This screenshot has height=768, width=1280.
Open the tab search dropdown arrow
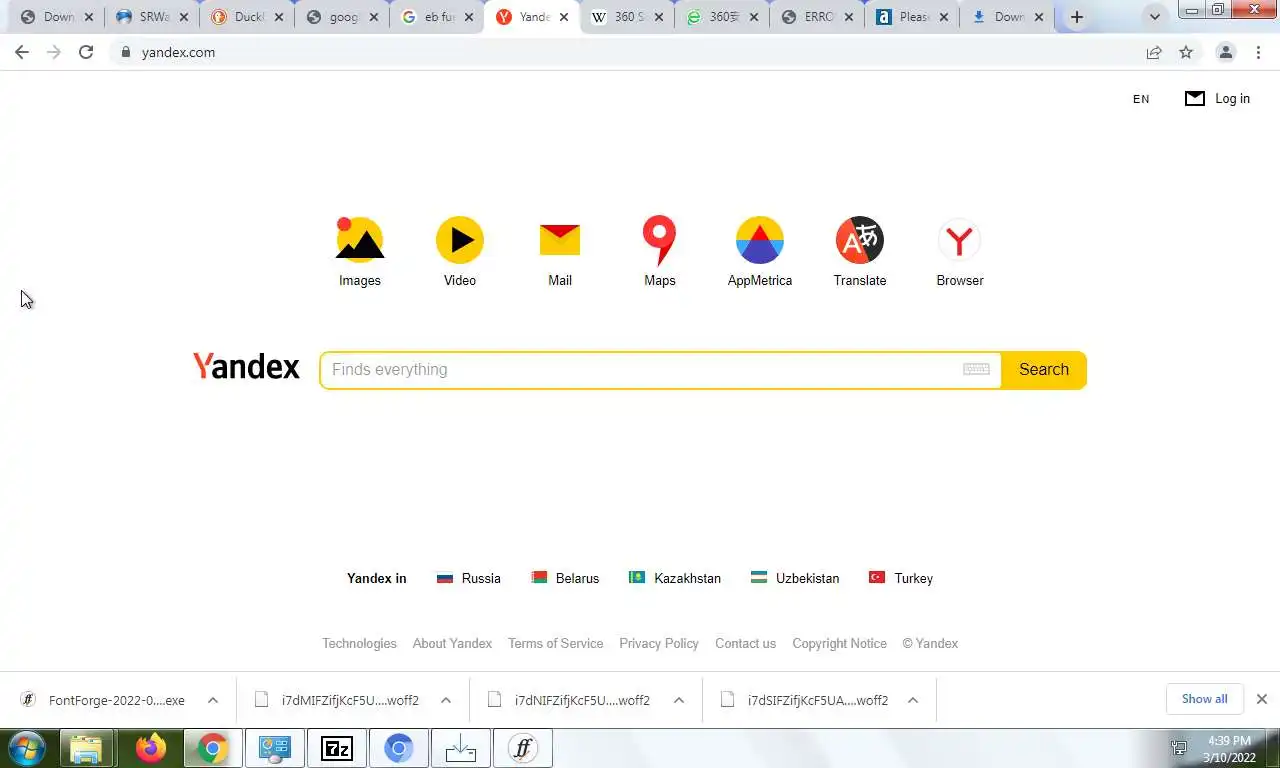[1155, 17]
